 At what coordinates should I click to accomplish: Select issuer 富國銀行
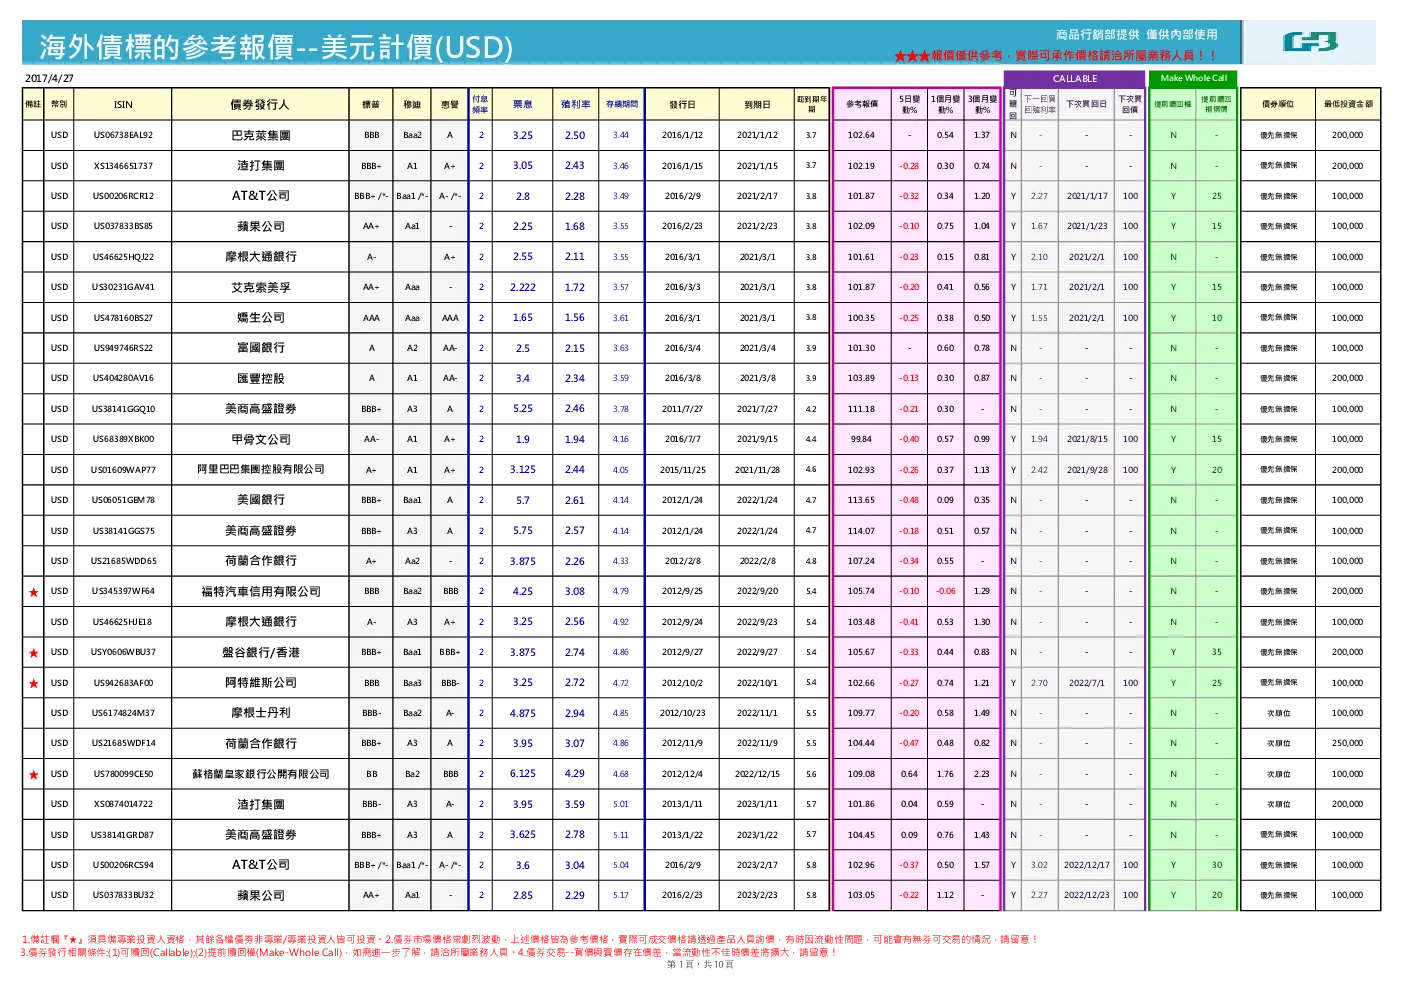pyautogui.click(x=261, y=348)
